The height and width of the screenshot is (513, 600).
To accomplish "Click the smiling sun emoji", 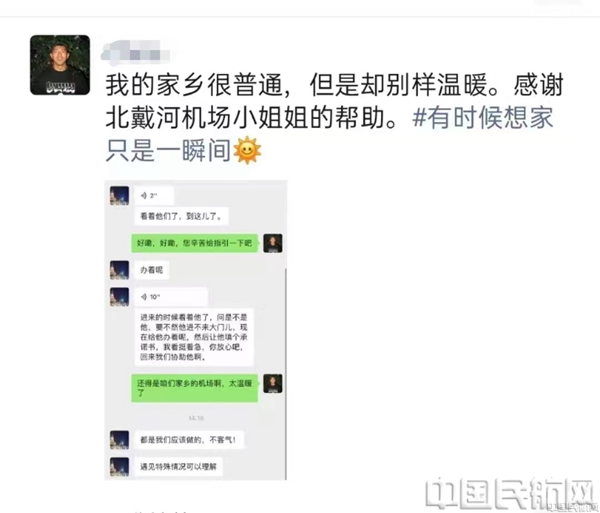I will (247, 150).
